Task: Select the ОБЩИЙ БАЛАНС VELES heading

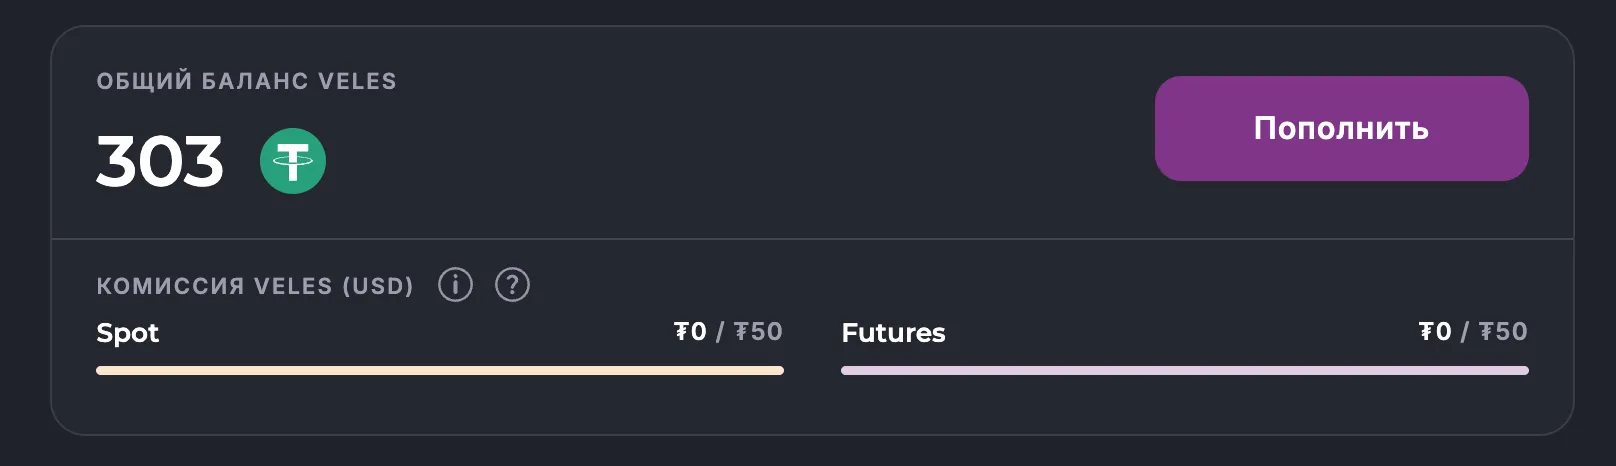Action: pos(246,81)
